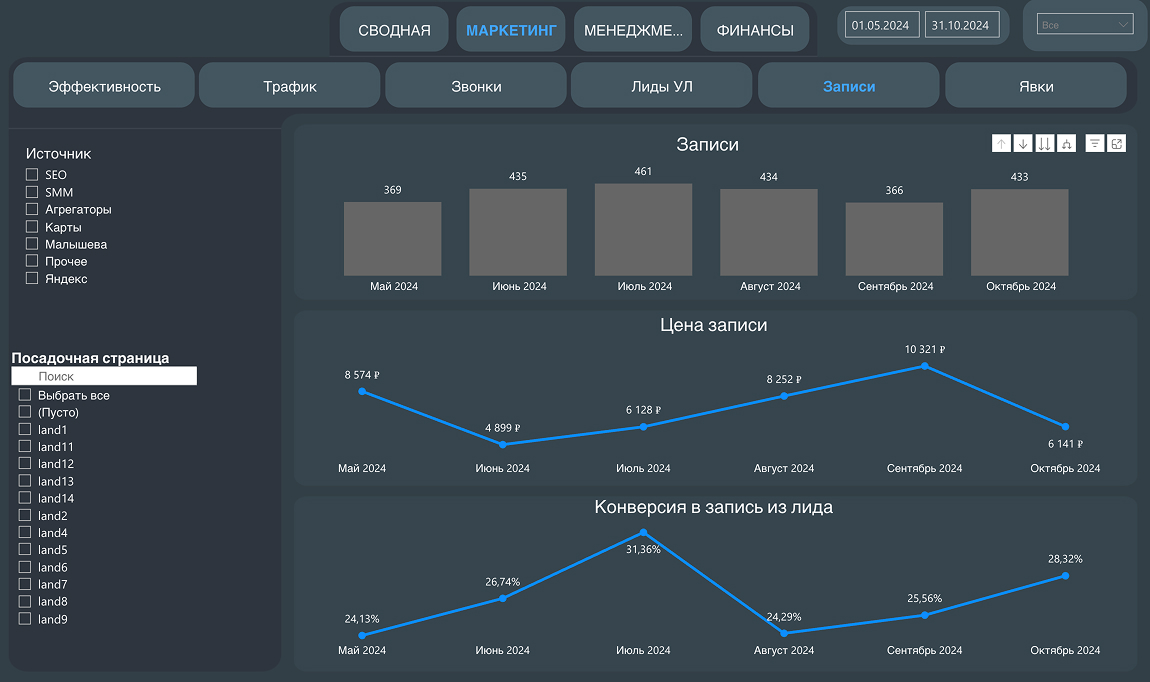The image size is (1150, 682).
Task: Open the СВОДНАЯ section tab
Action: pos(394,30)
